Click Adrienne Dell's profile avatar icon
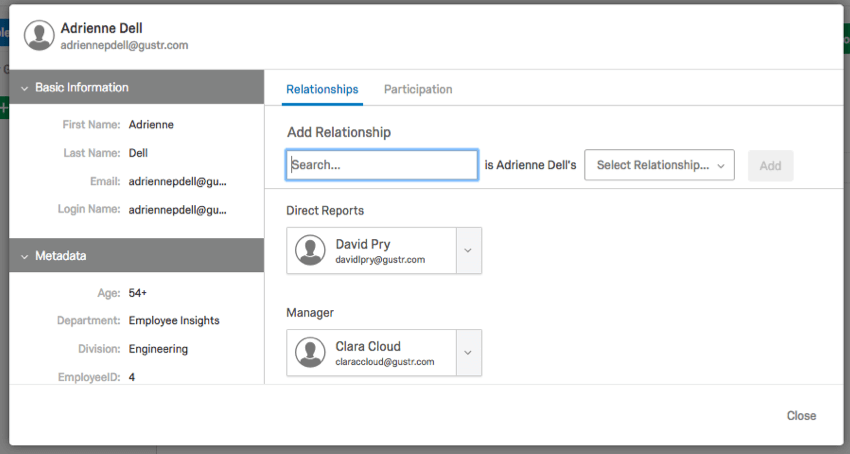Image resolution: width=850 pixels, height=454 pixels. (39, 36)
